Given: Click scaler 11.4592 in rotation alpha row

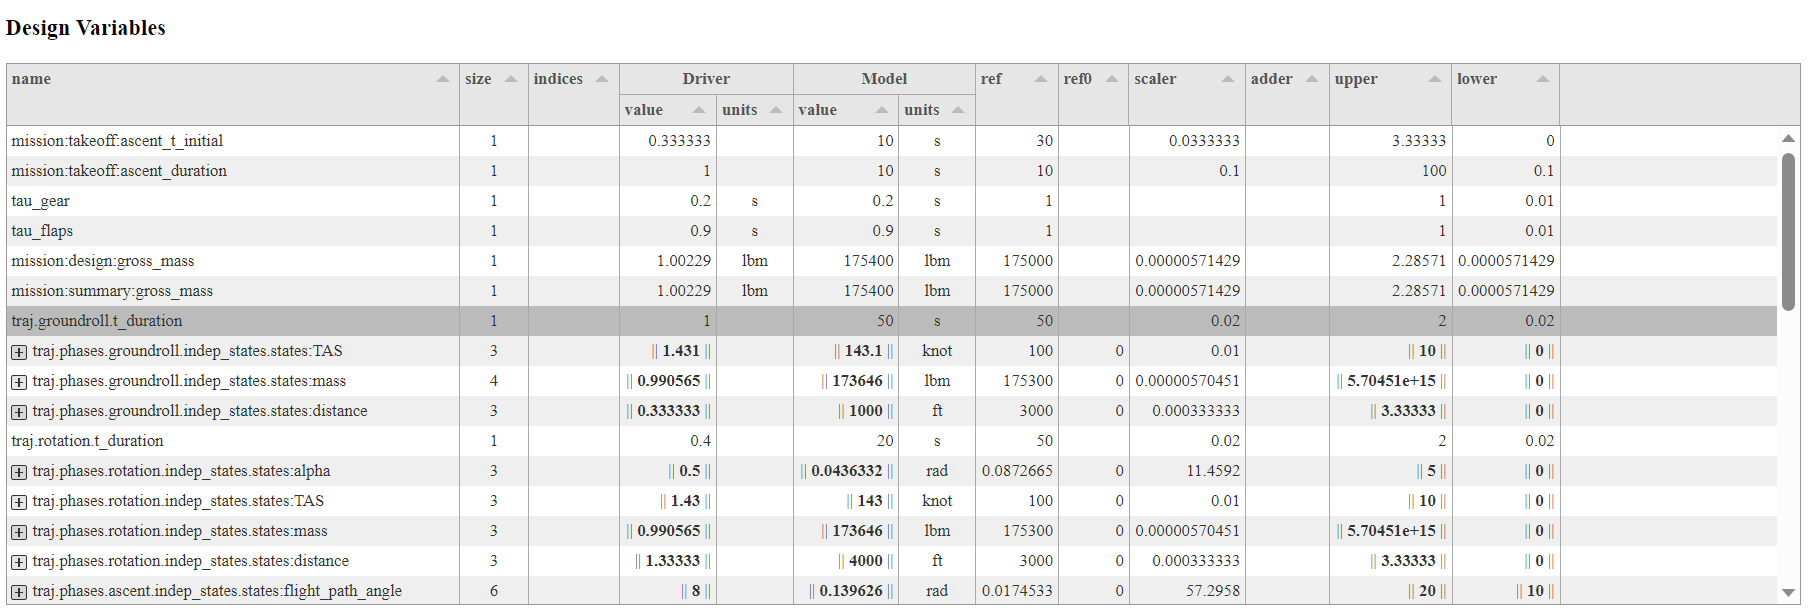Looking at the screenshot, I should 1213,471.
